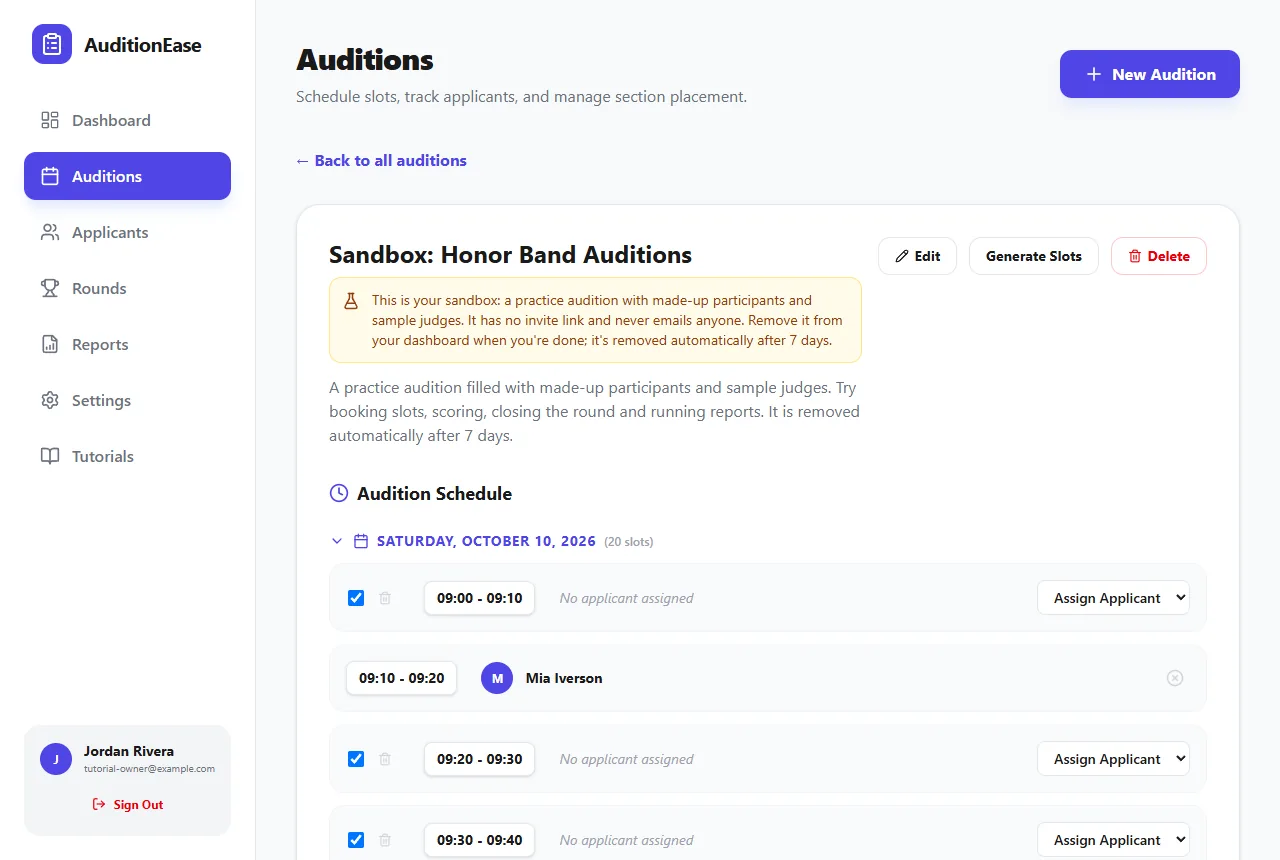Open Dashboard from the sidebar

[127, 120]
